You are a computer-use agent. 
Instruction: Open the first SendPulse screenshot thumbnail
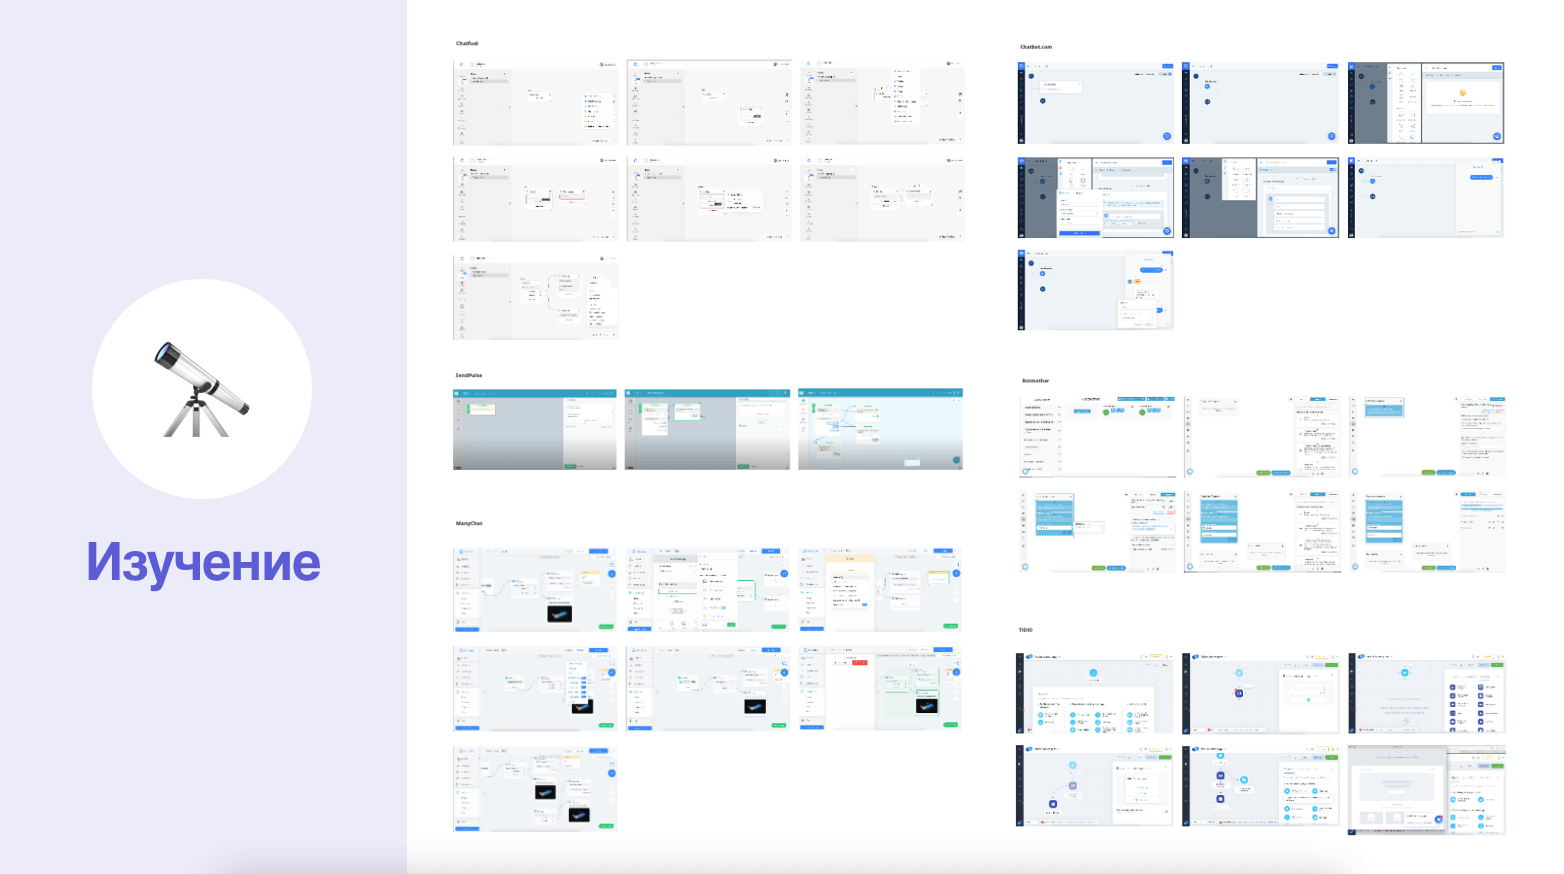[535, 430]
